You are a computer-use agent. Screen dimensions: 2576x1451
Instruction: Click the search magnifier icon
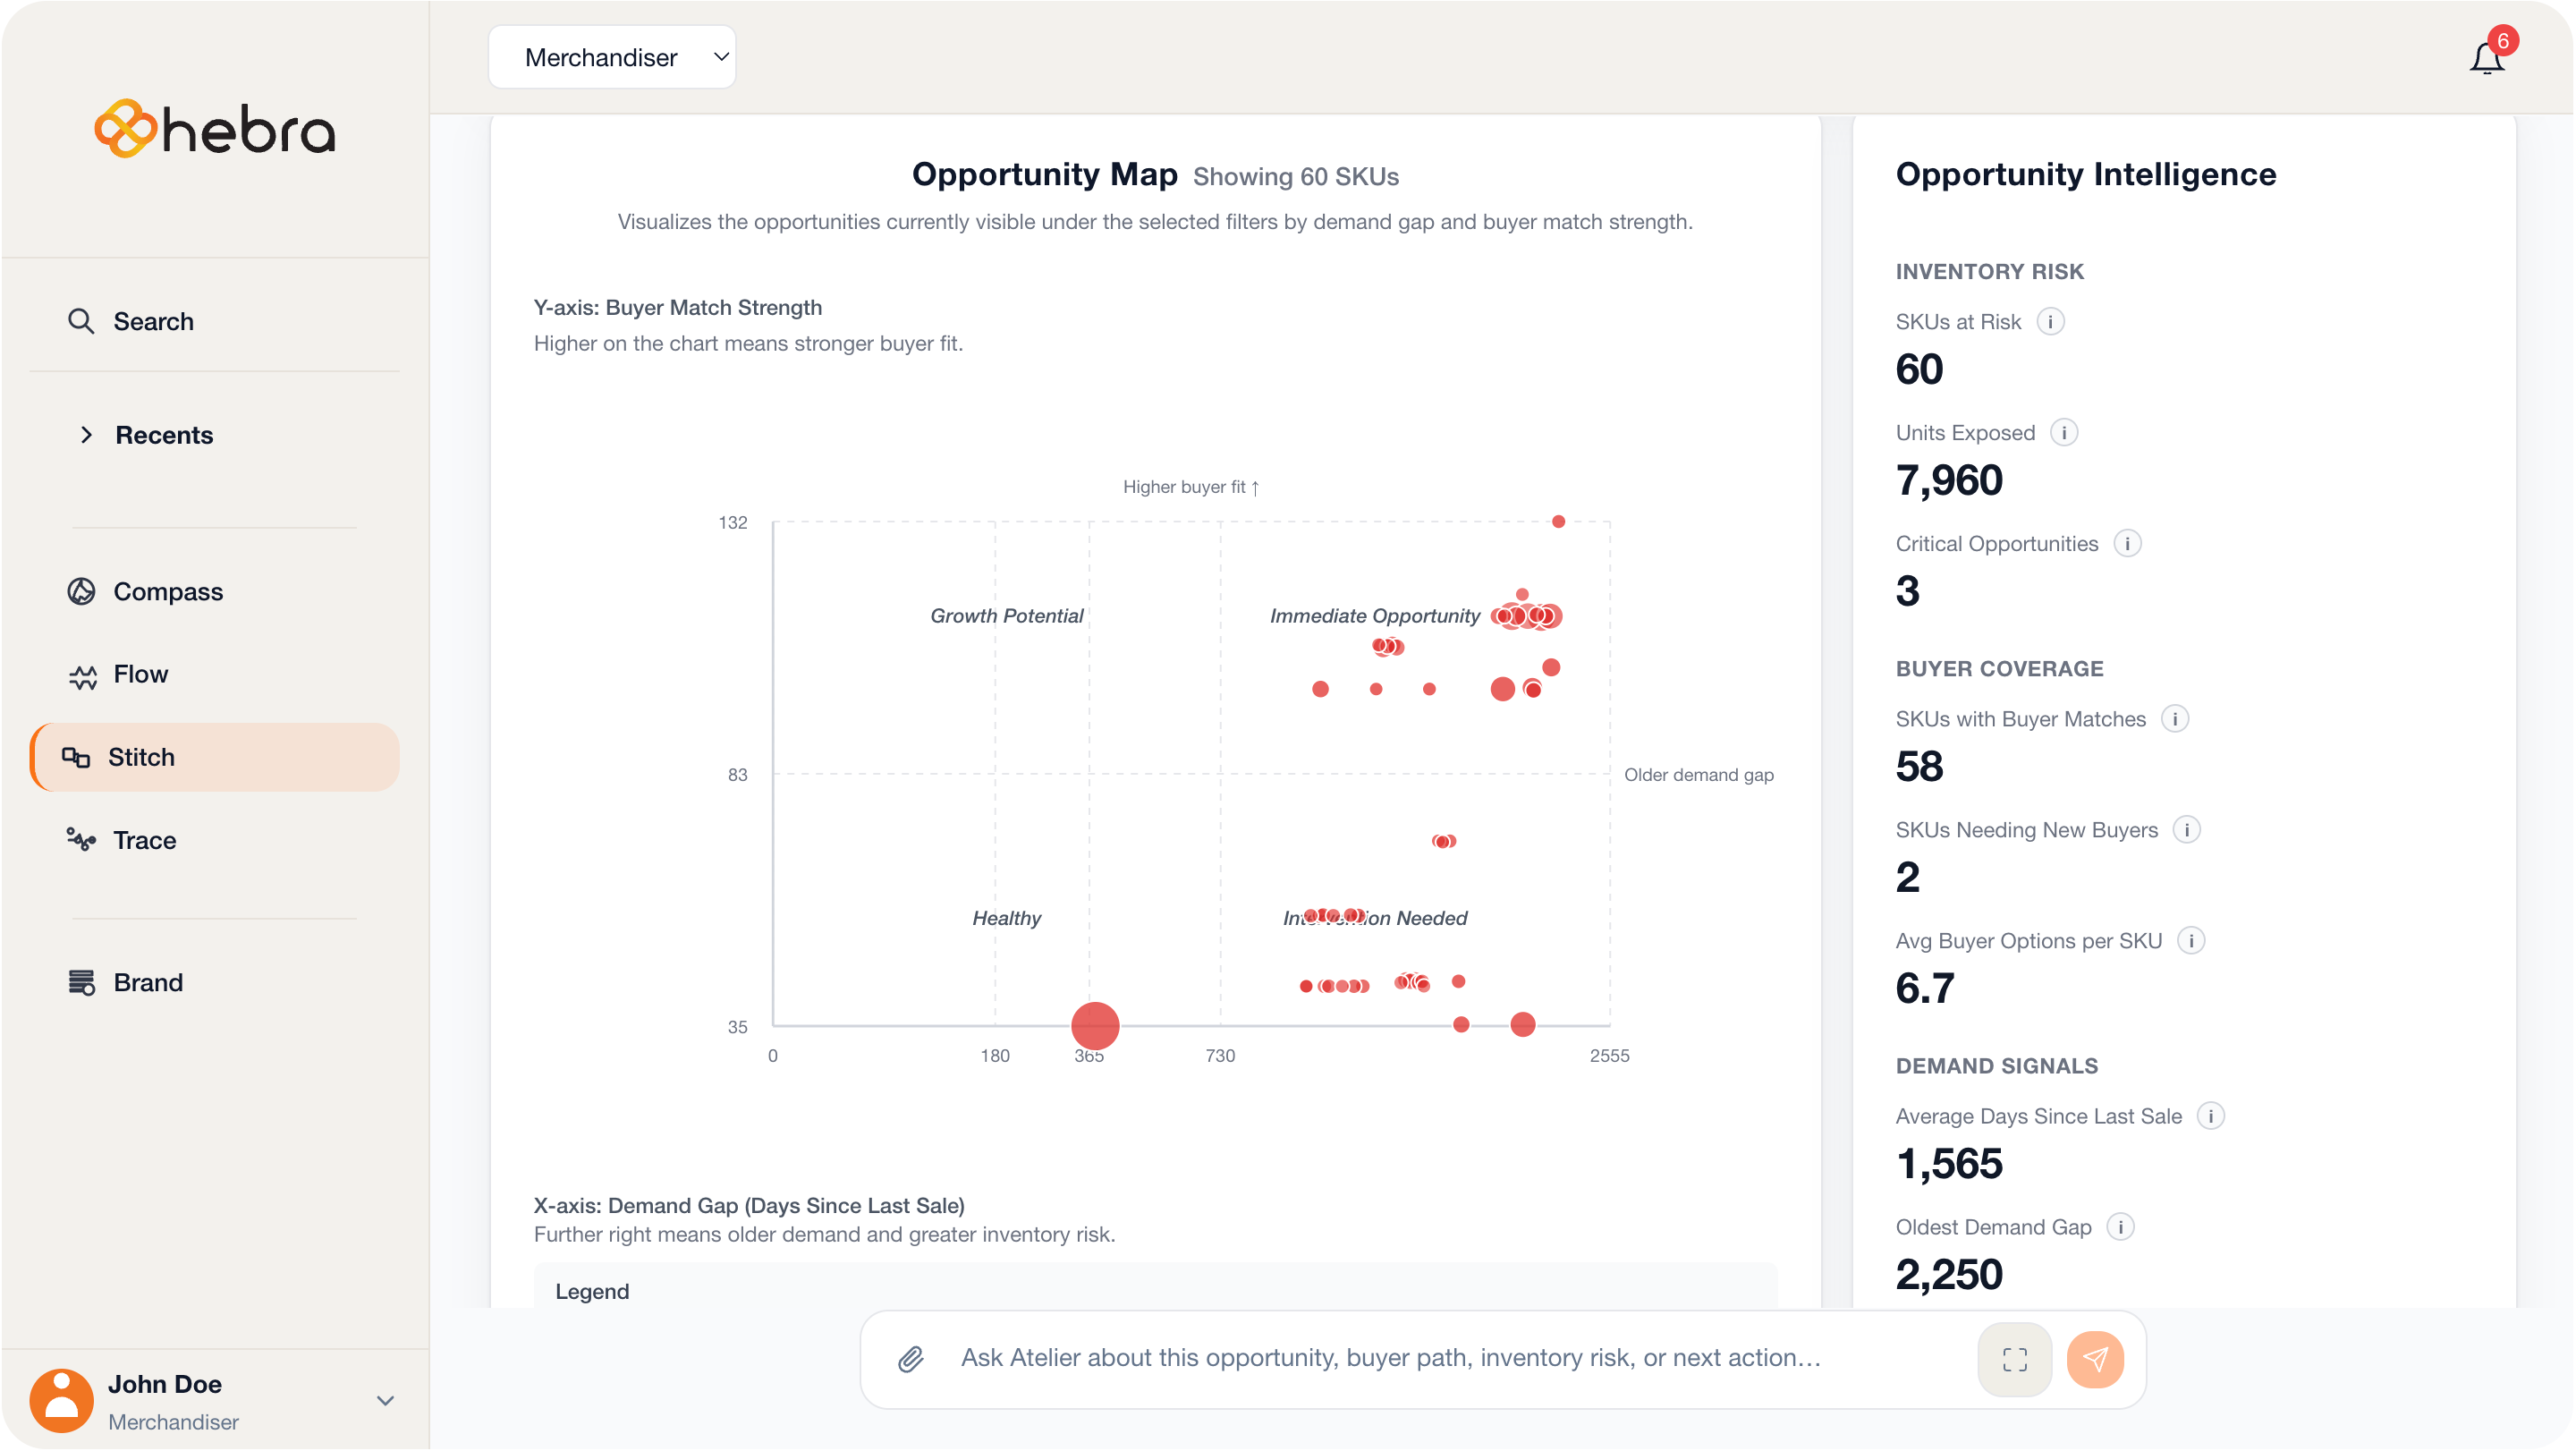coord(80,321)
